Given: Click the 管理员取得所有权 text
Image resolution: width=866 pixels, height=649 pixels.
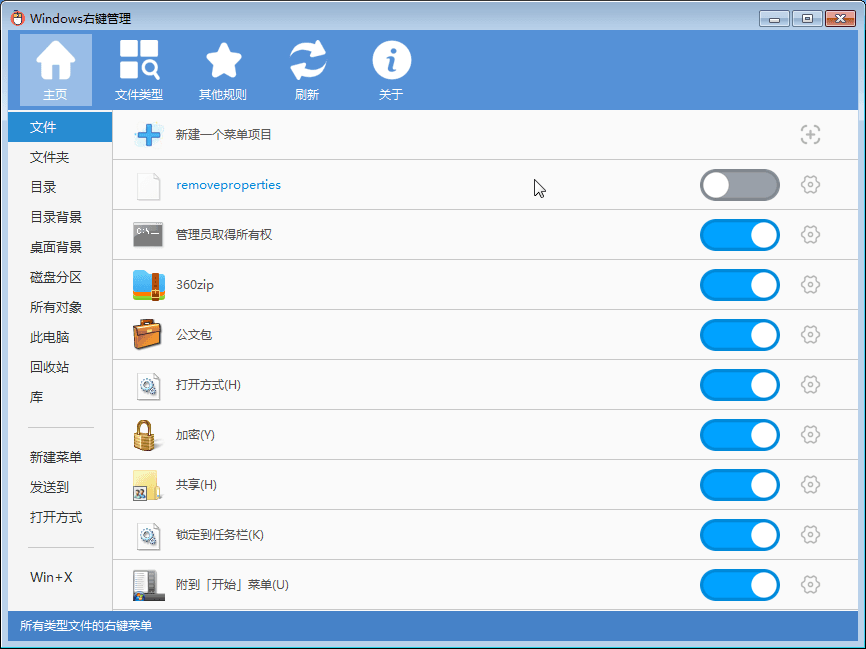Looking at the screenshot, I should point(224,235).
